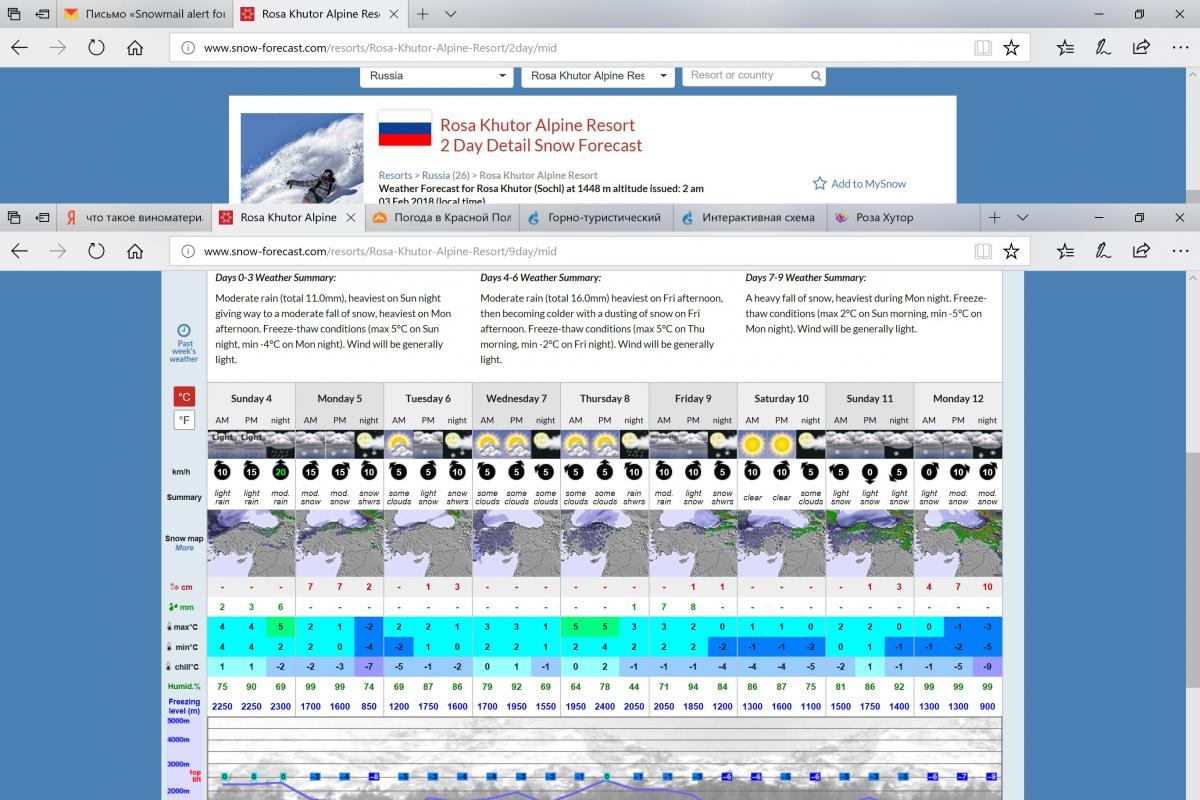
Task: Close the Rosa Khutor Alpine tab in front window
Action: (350, 217)
